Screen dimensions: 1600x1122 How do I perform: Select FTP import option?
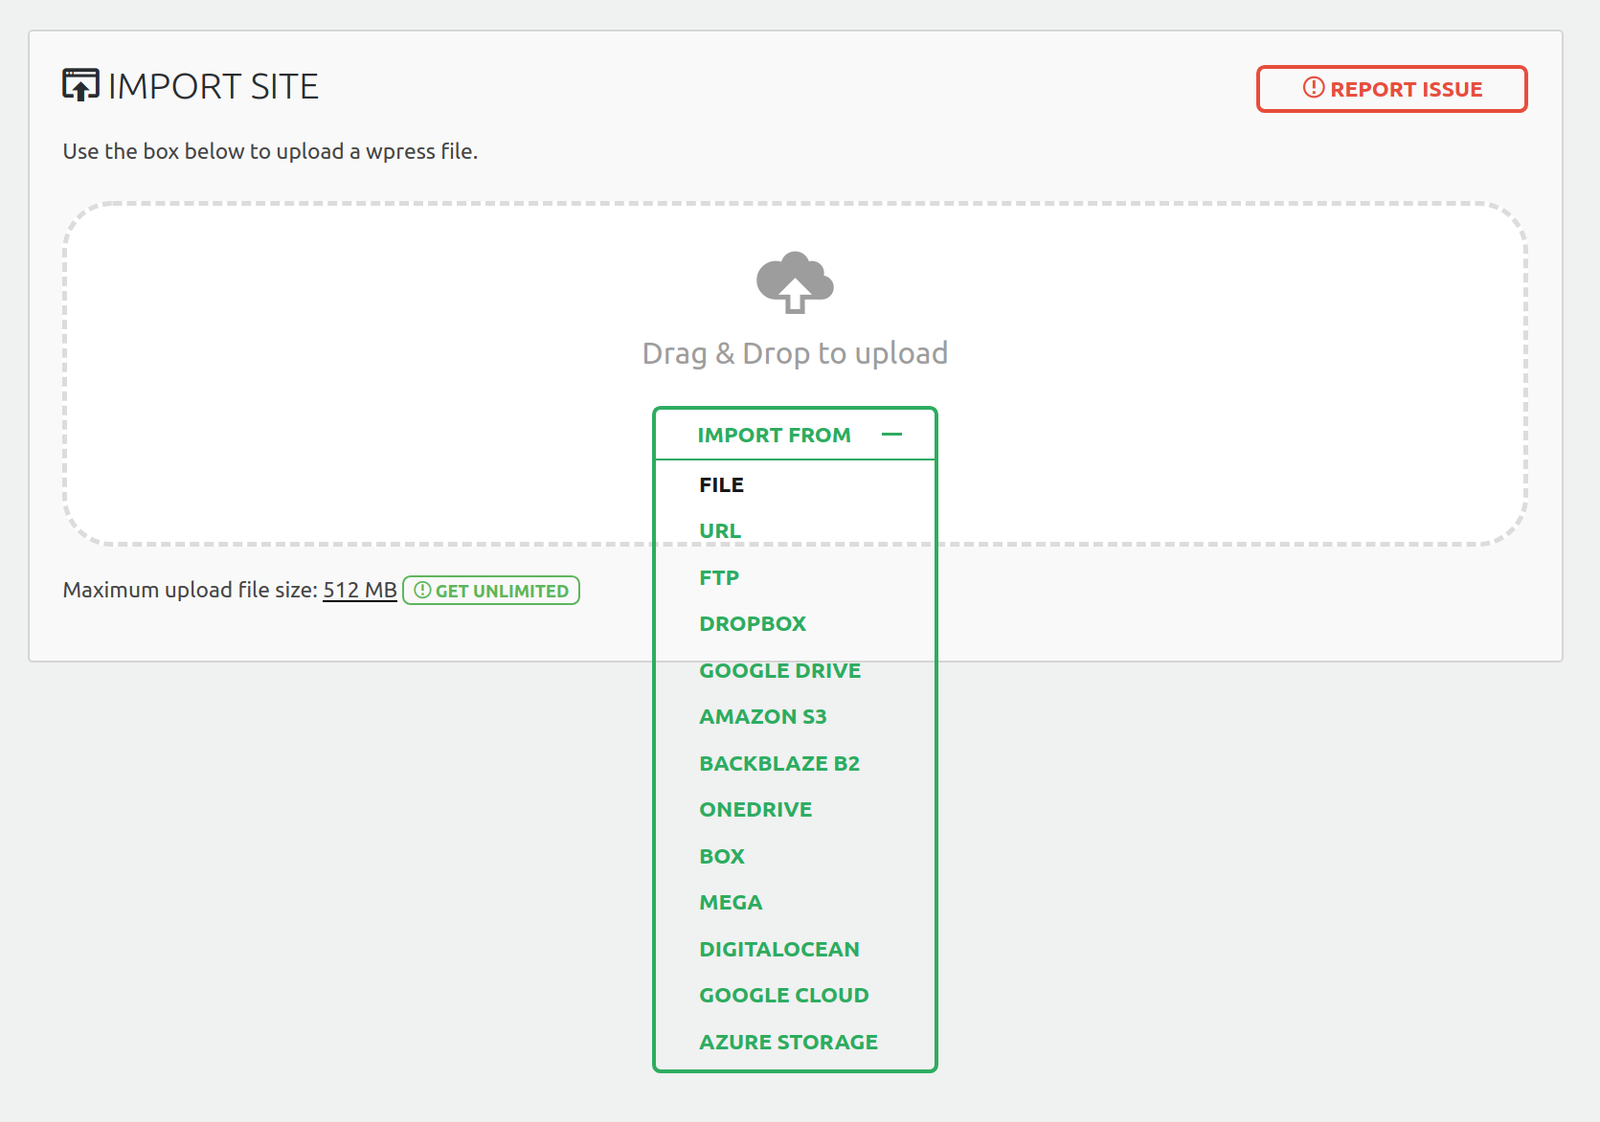coord(719,578)
